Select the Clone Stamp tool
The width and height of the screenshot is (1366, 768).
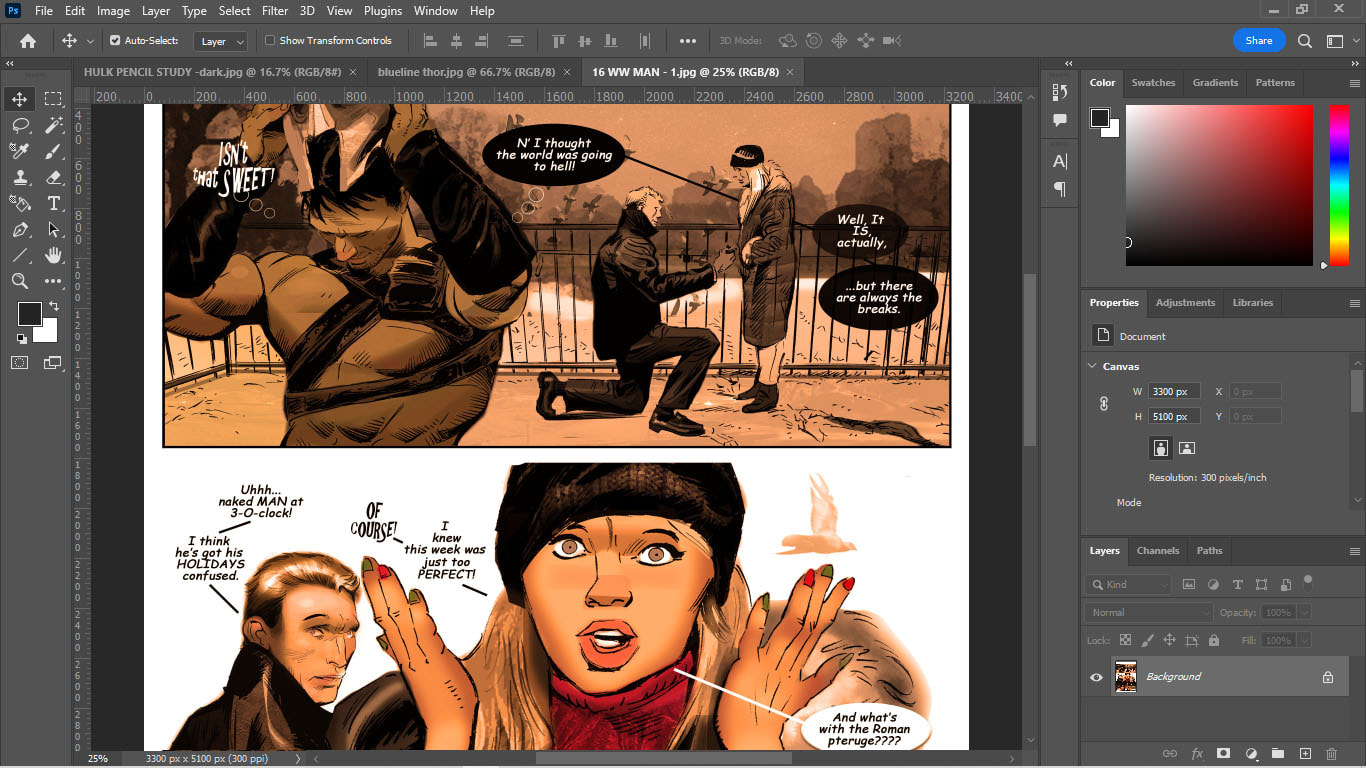[x=19, y=177]
